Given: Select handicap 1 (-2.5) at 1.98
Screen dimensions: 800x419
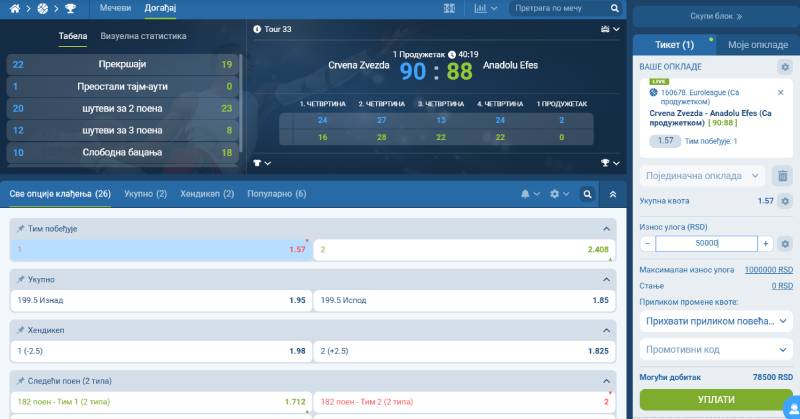Looking at the screenshot, I should pos(161,351).
